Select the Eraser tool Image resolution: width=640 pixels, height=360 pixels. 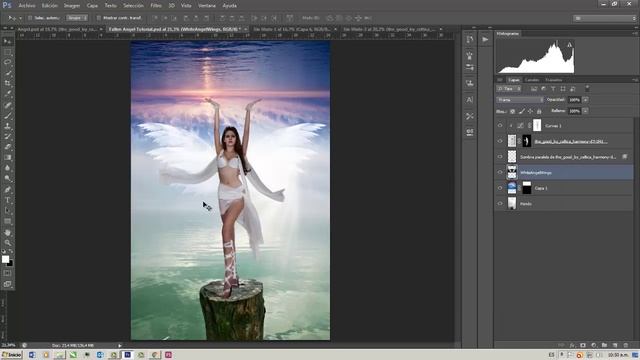click(7, 147)
